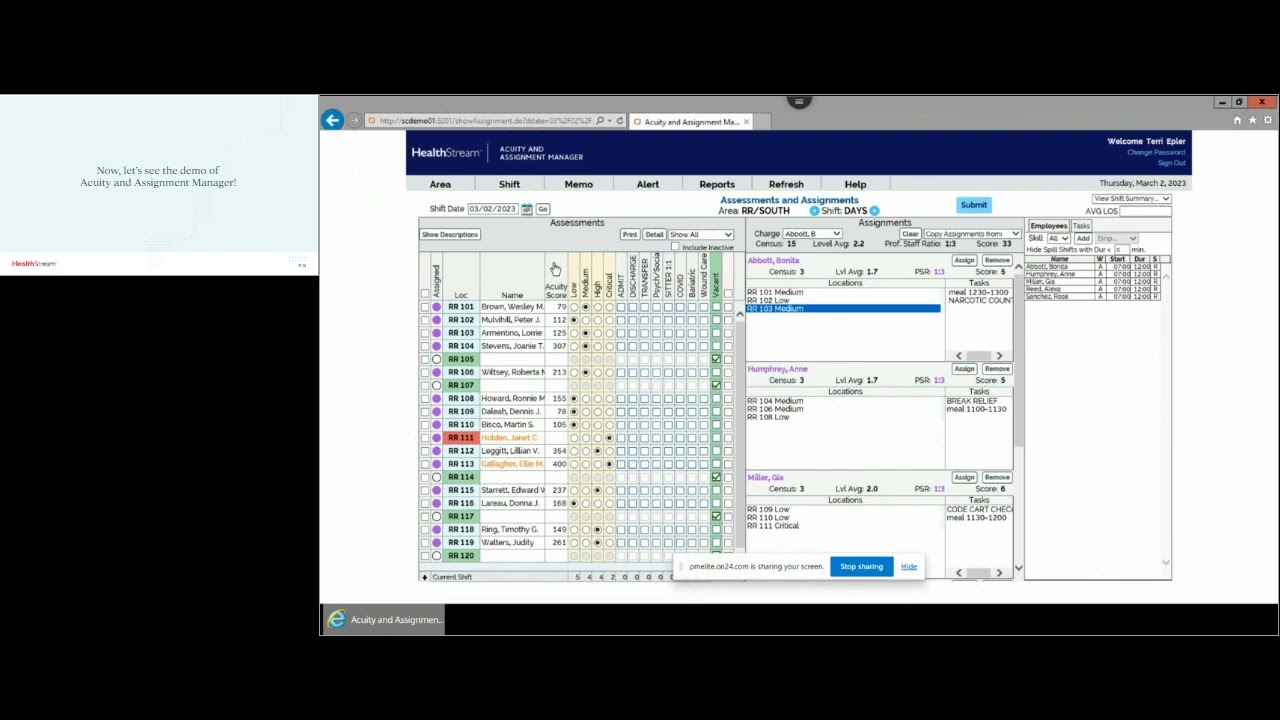Click inside the Shift Date input field
The height and width of the screenshot is (720, 1280).
[495, 209]
